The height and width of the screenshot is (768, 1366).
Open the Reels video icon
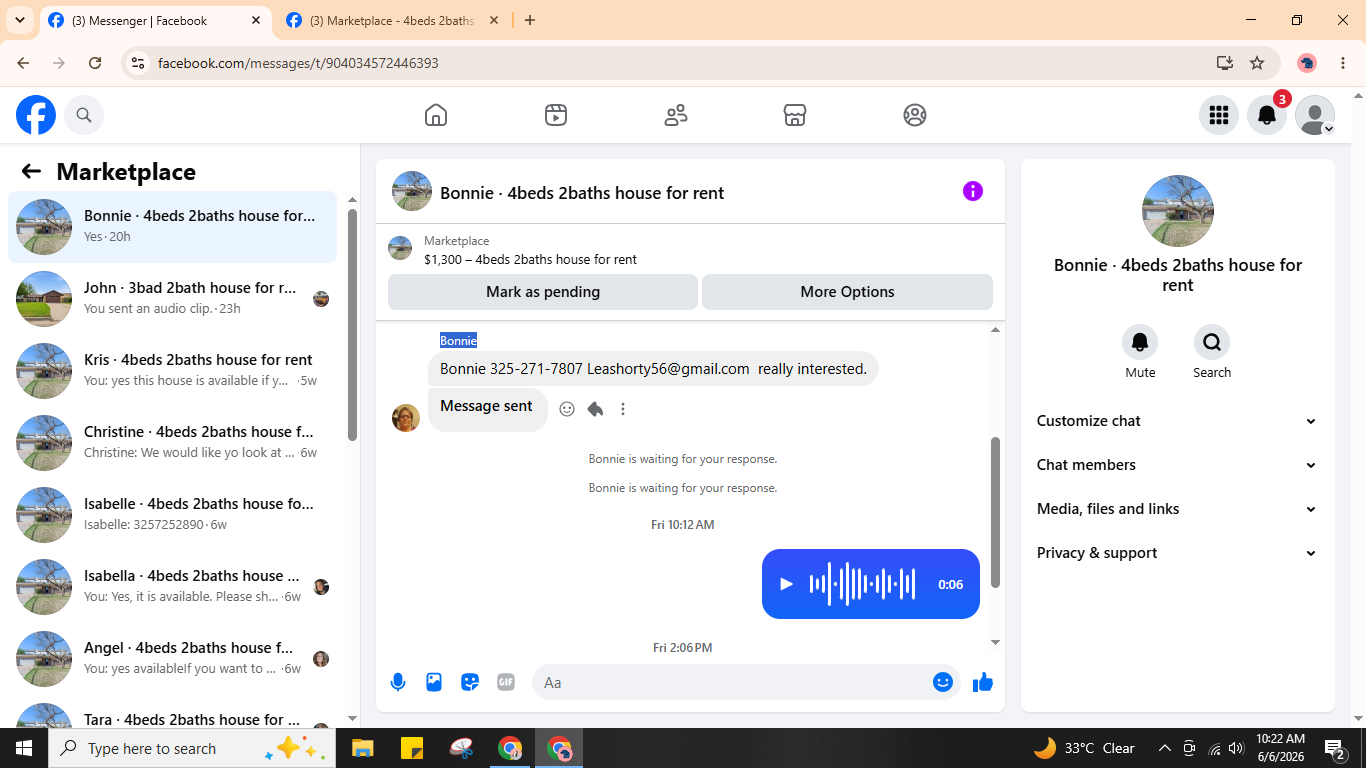coord(556,115)
